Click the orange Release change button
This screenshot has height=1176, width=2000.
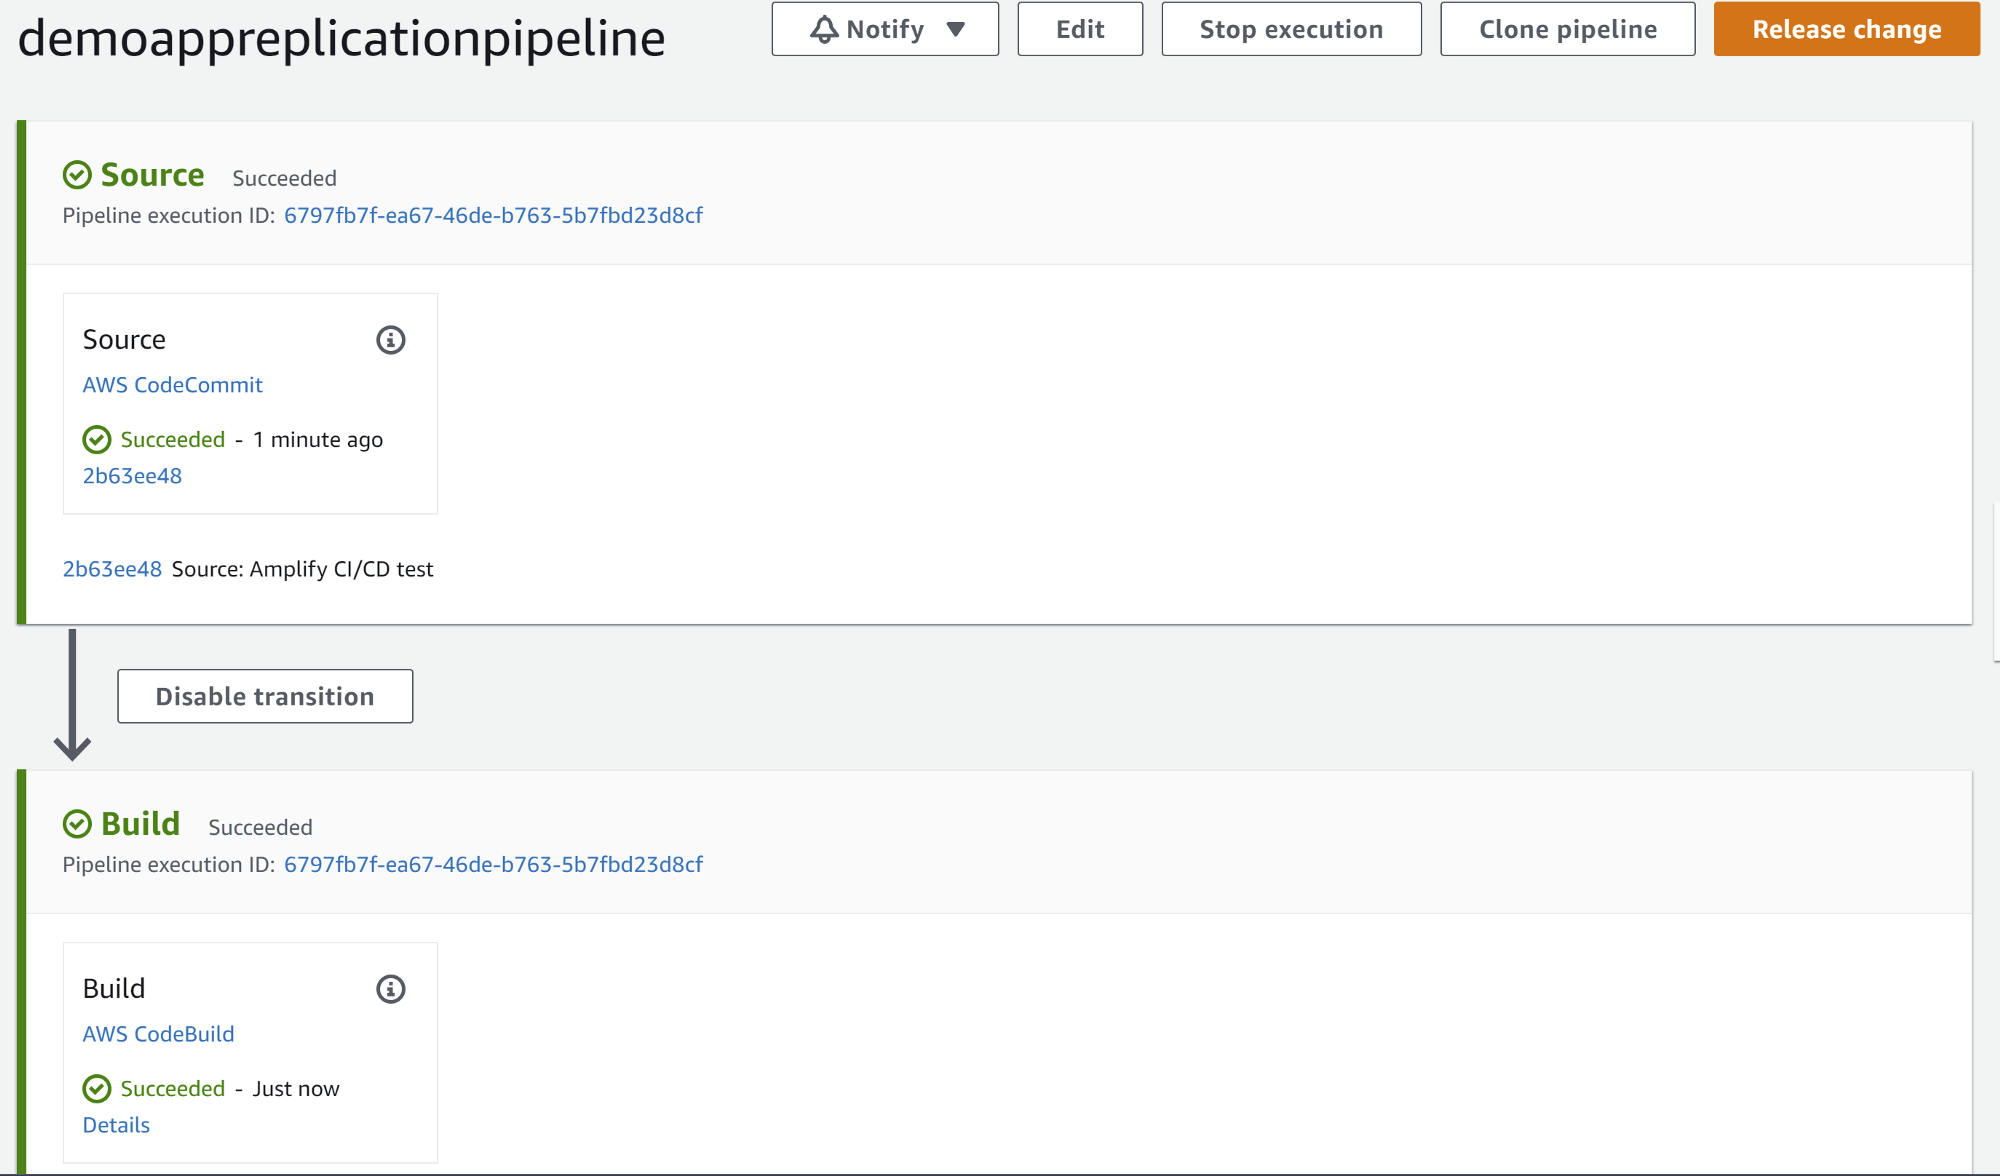pos(1847,29)
